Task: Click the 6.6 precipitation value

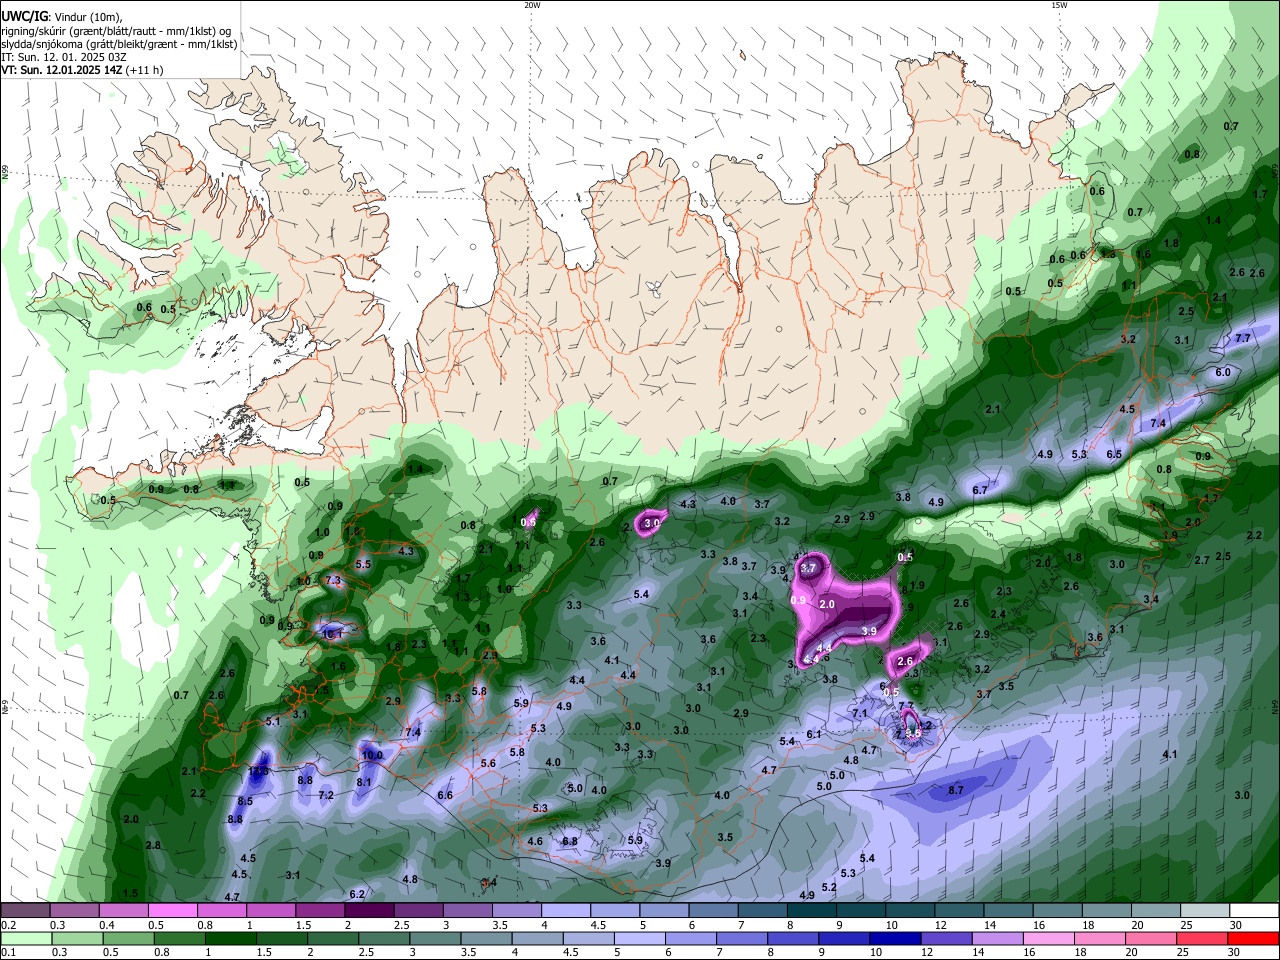Action: 445,795
